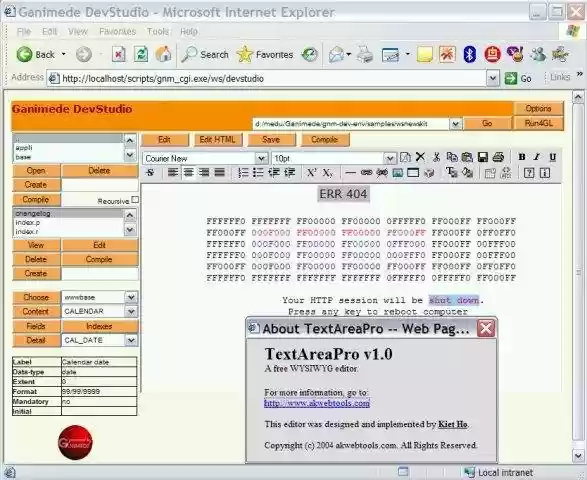Viewport: 587px width, 480px height.
Task: Align text right in the editor
Action: tap(204, 173)
